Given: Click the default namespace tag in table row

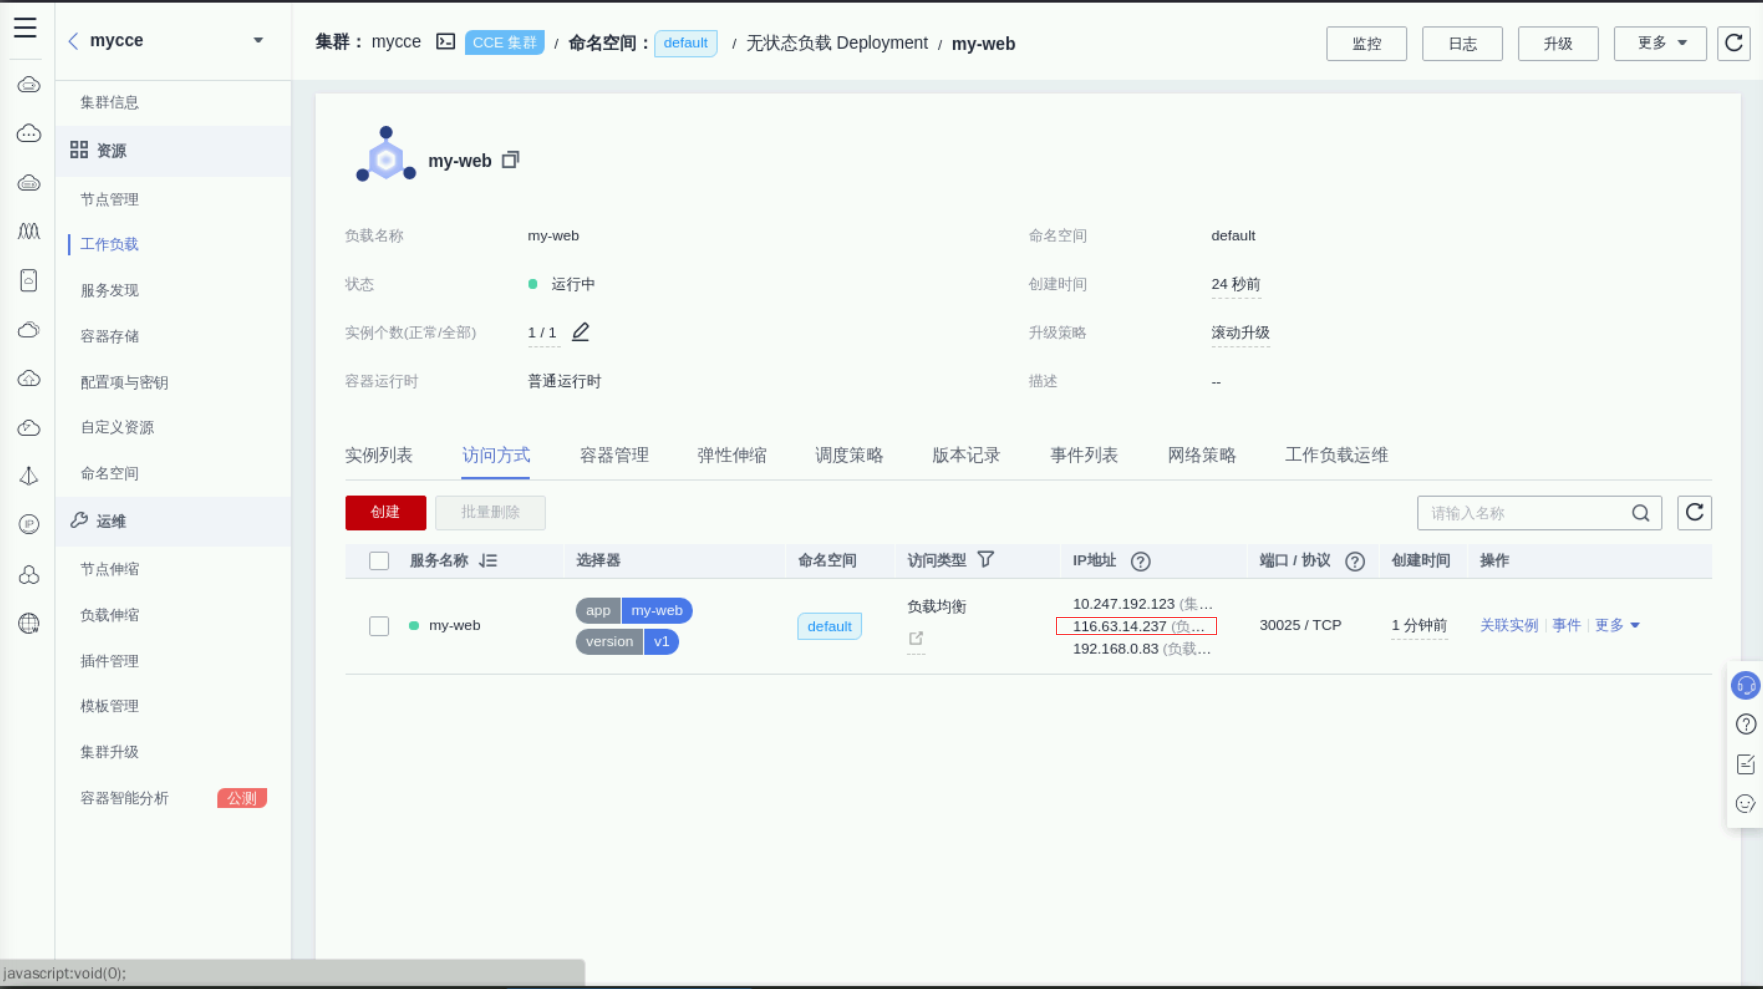Looking at the screenshot, I should coord(830,626).
